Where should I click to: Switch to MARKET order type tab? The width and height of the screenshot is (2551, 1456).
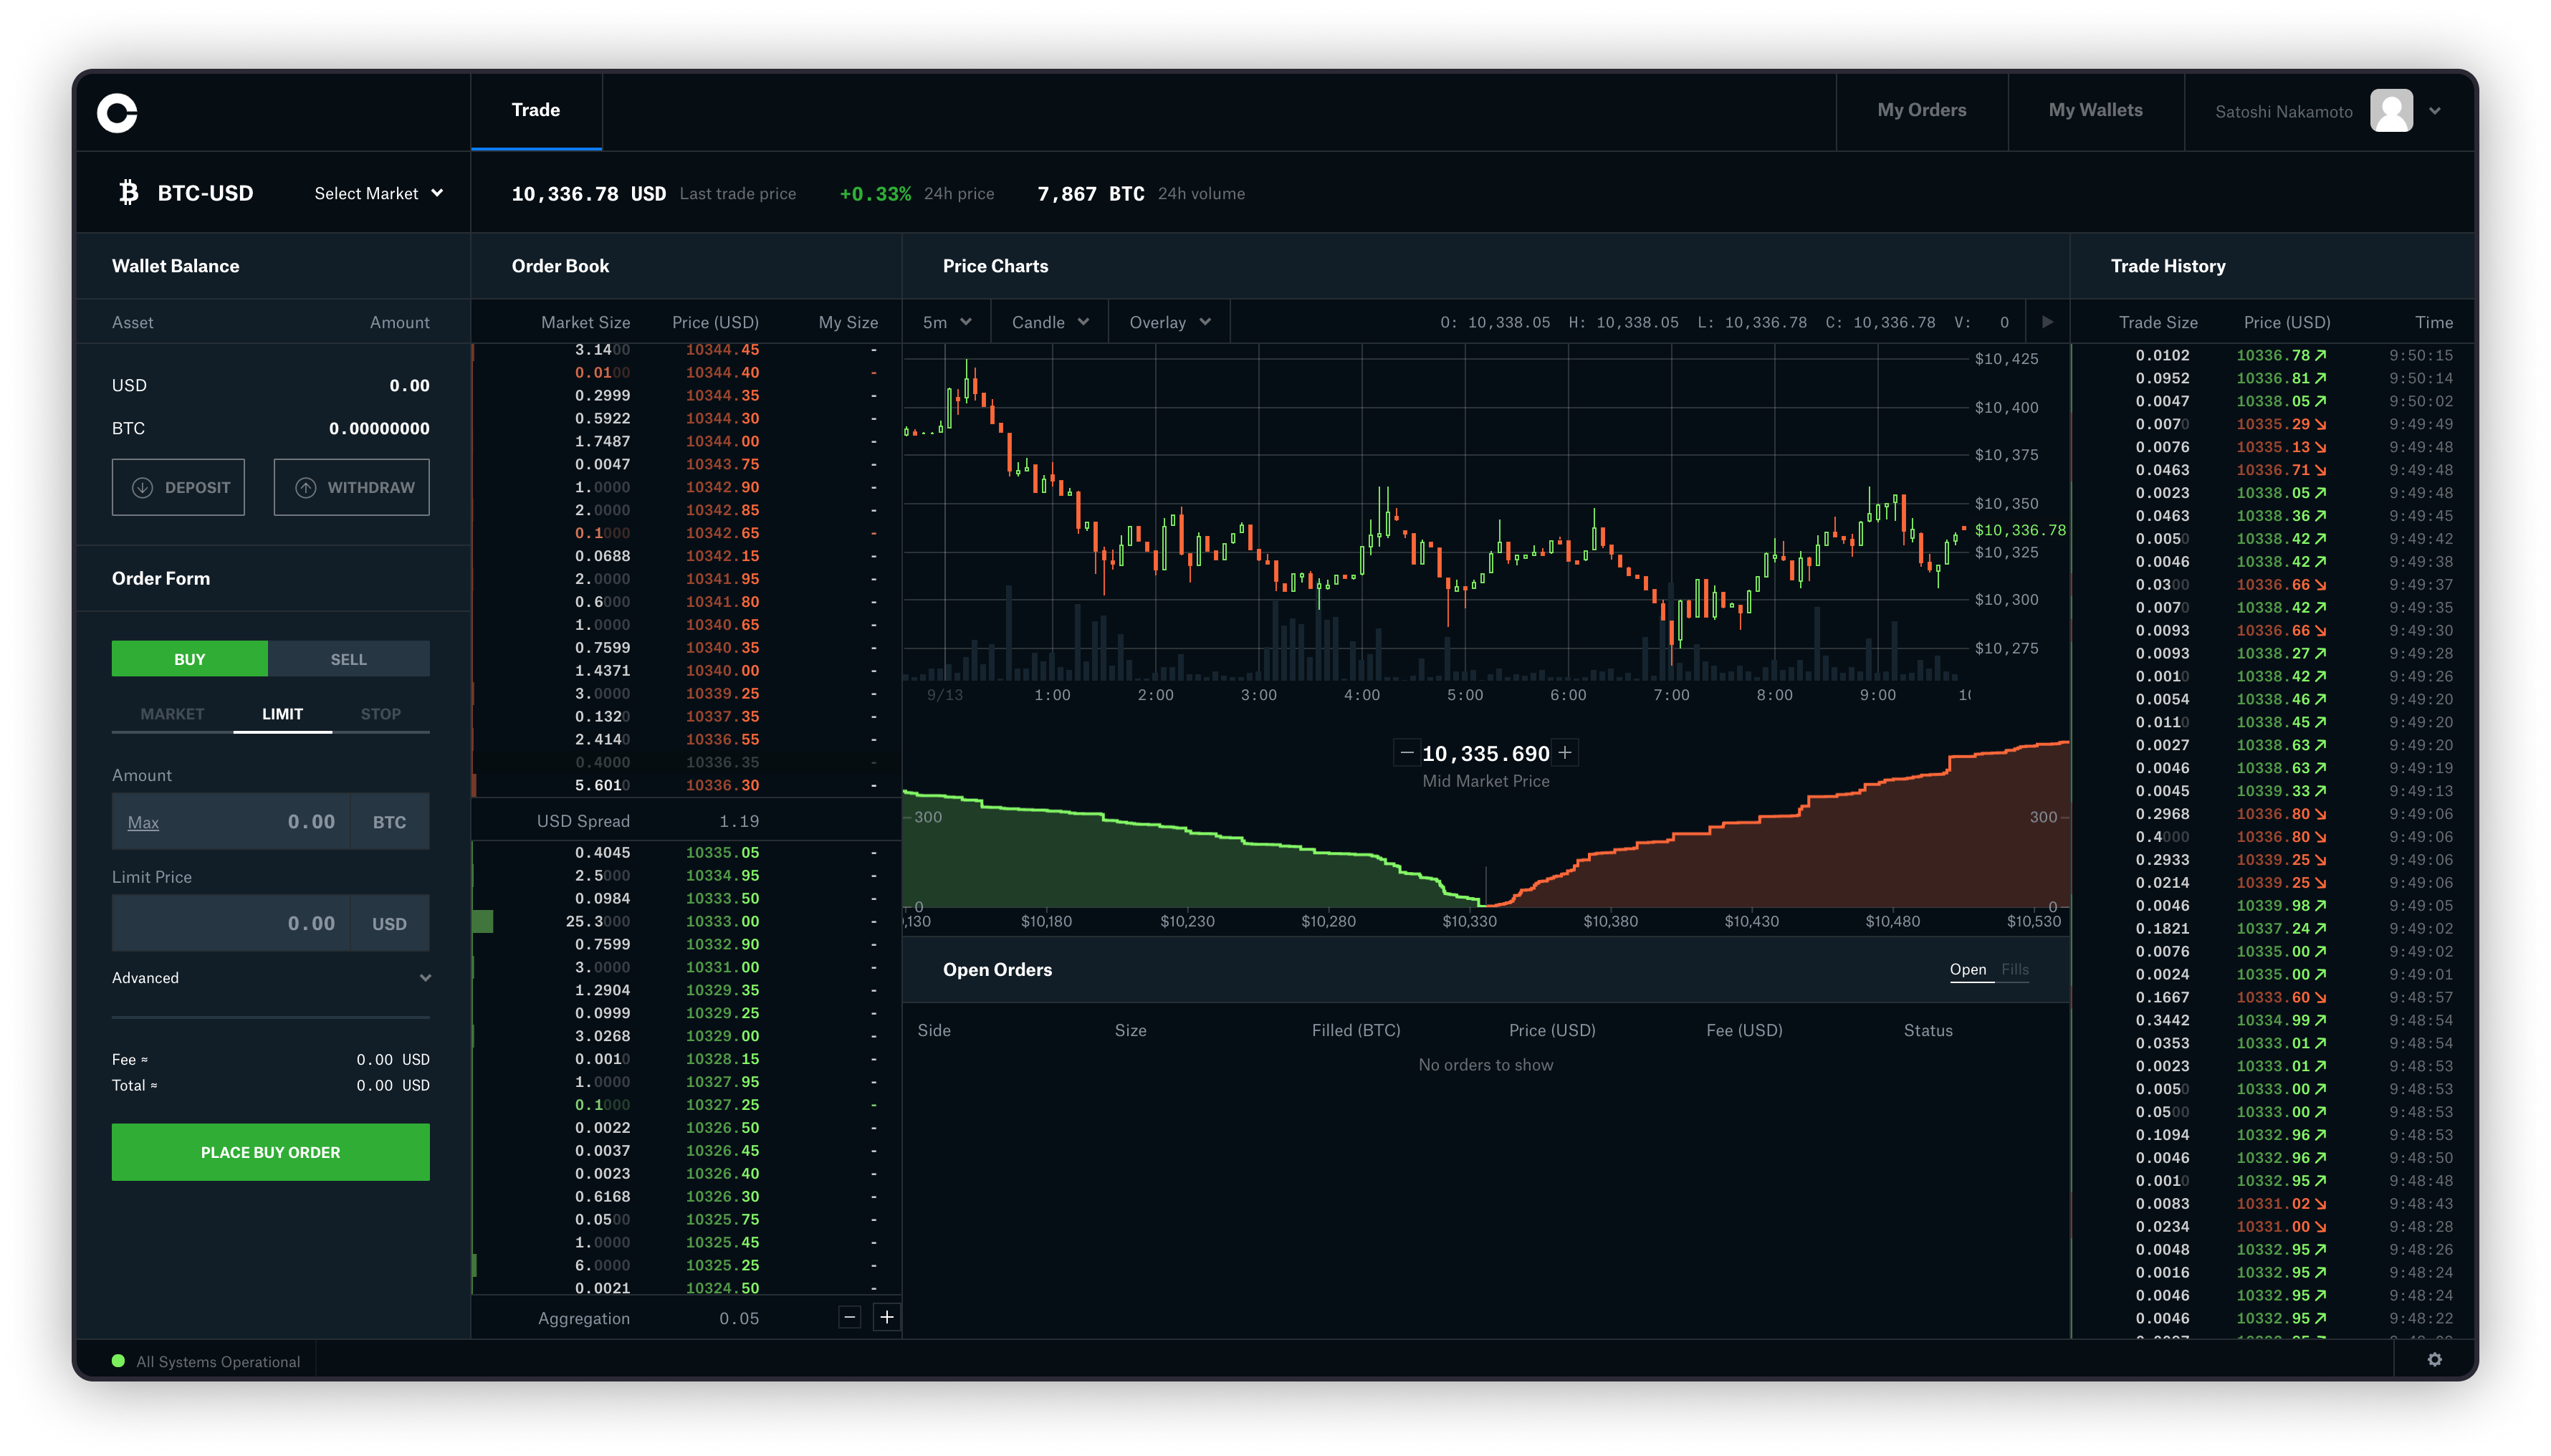[x=168, y=713]
